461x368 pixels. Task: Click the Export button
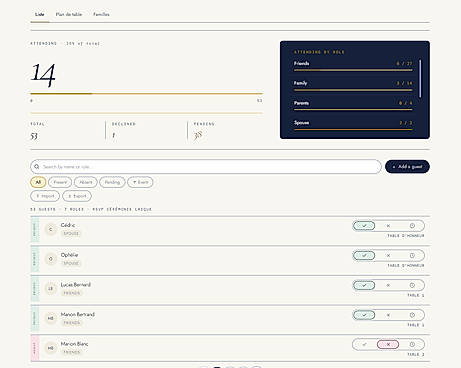pyautogui.click(x=77, y=196)
